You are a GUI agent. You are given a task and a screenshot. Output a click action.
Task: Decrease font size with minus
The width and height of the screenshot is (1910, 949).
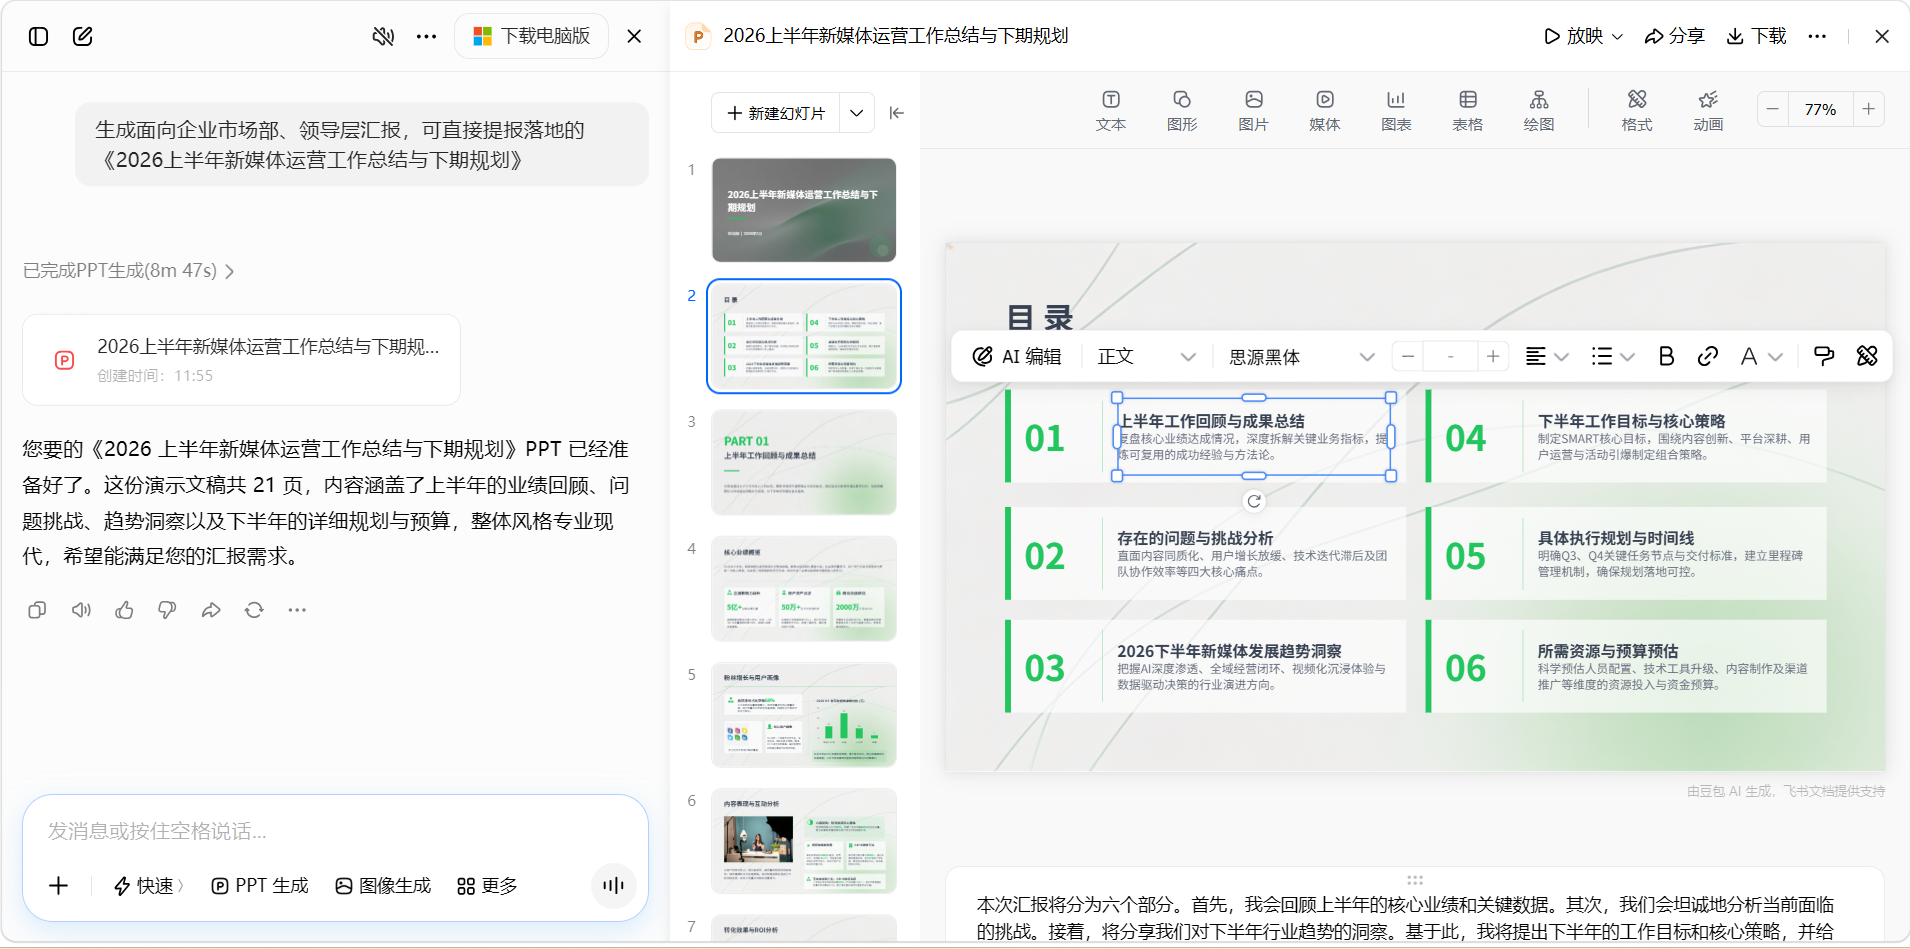(x=1408, y=356)
